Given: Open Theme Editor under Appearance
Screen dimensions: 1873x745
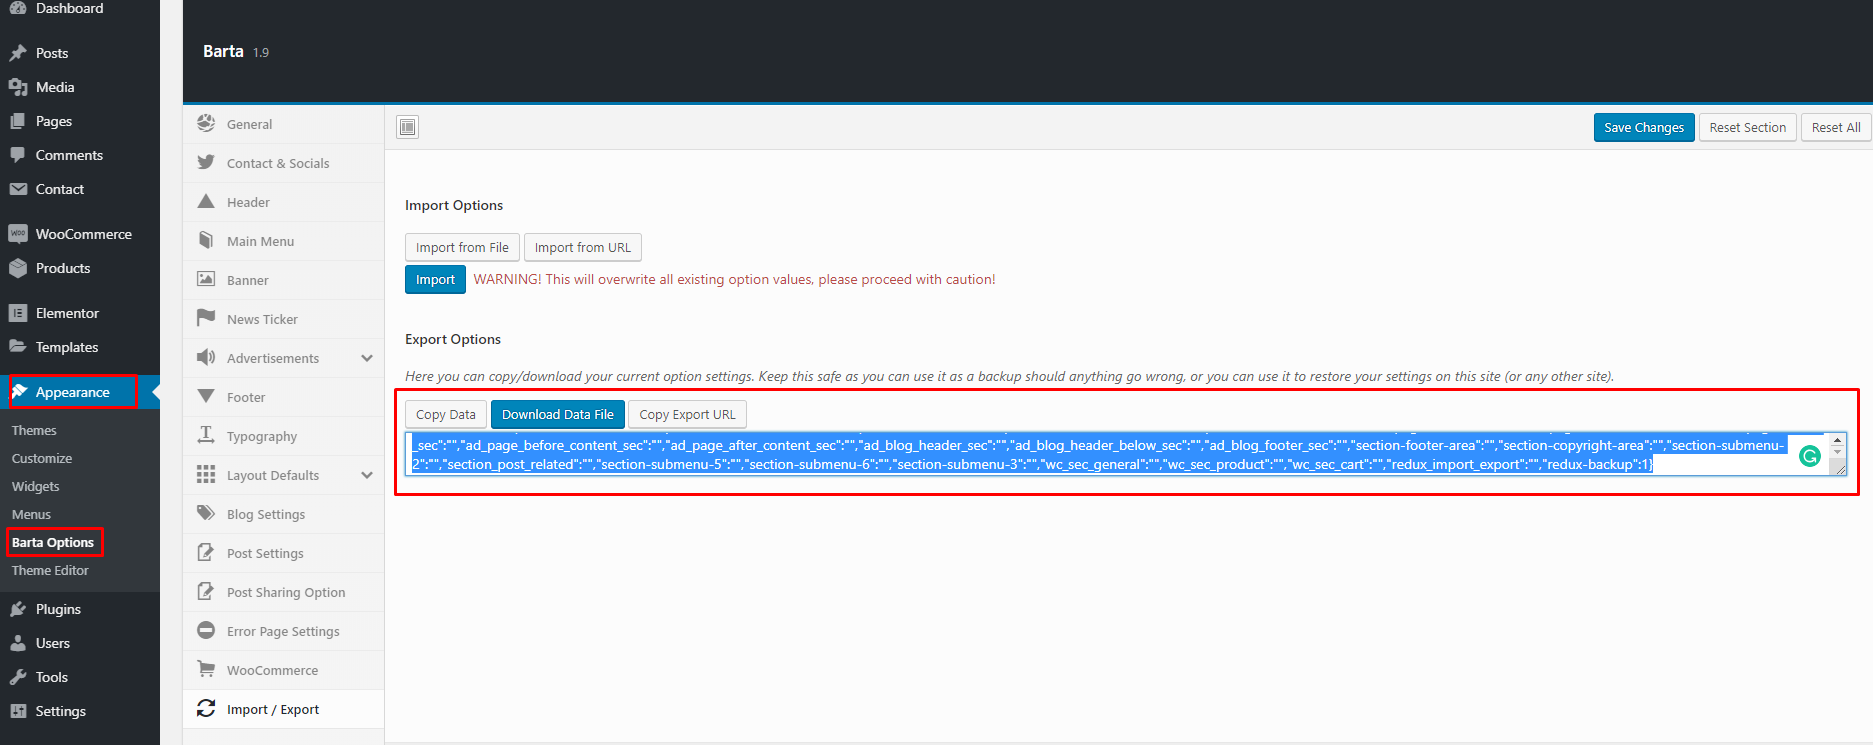Looking at the screenshot, I should pos(50,570).
